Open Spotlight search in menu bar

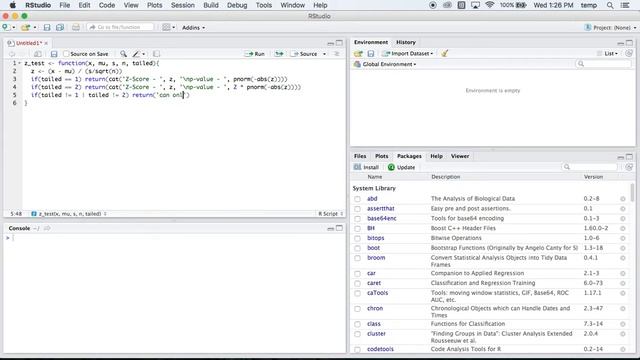(x=610, y=5)
